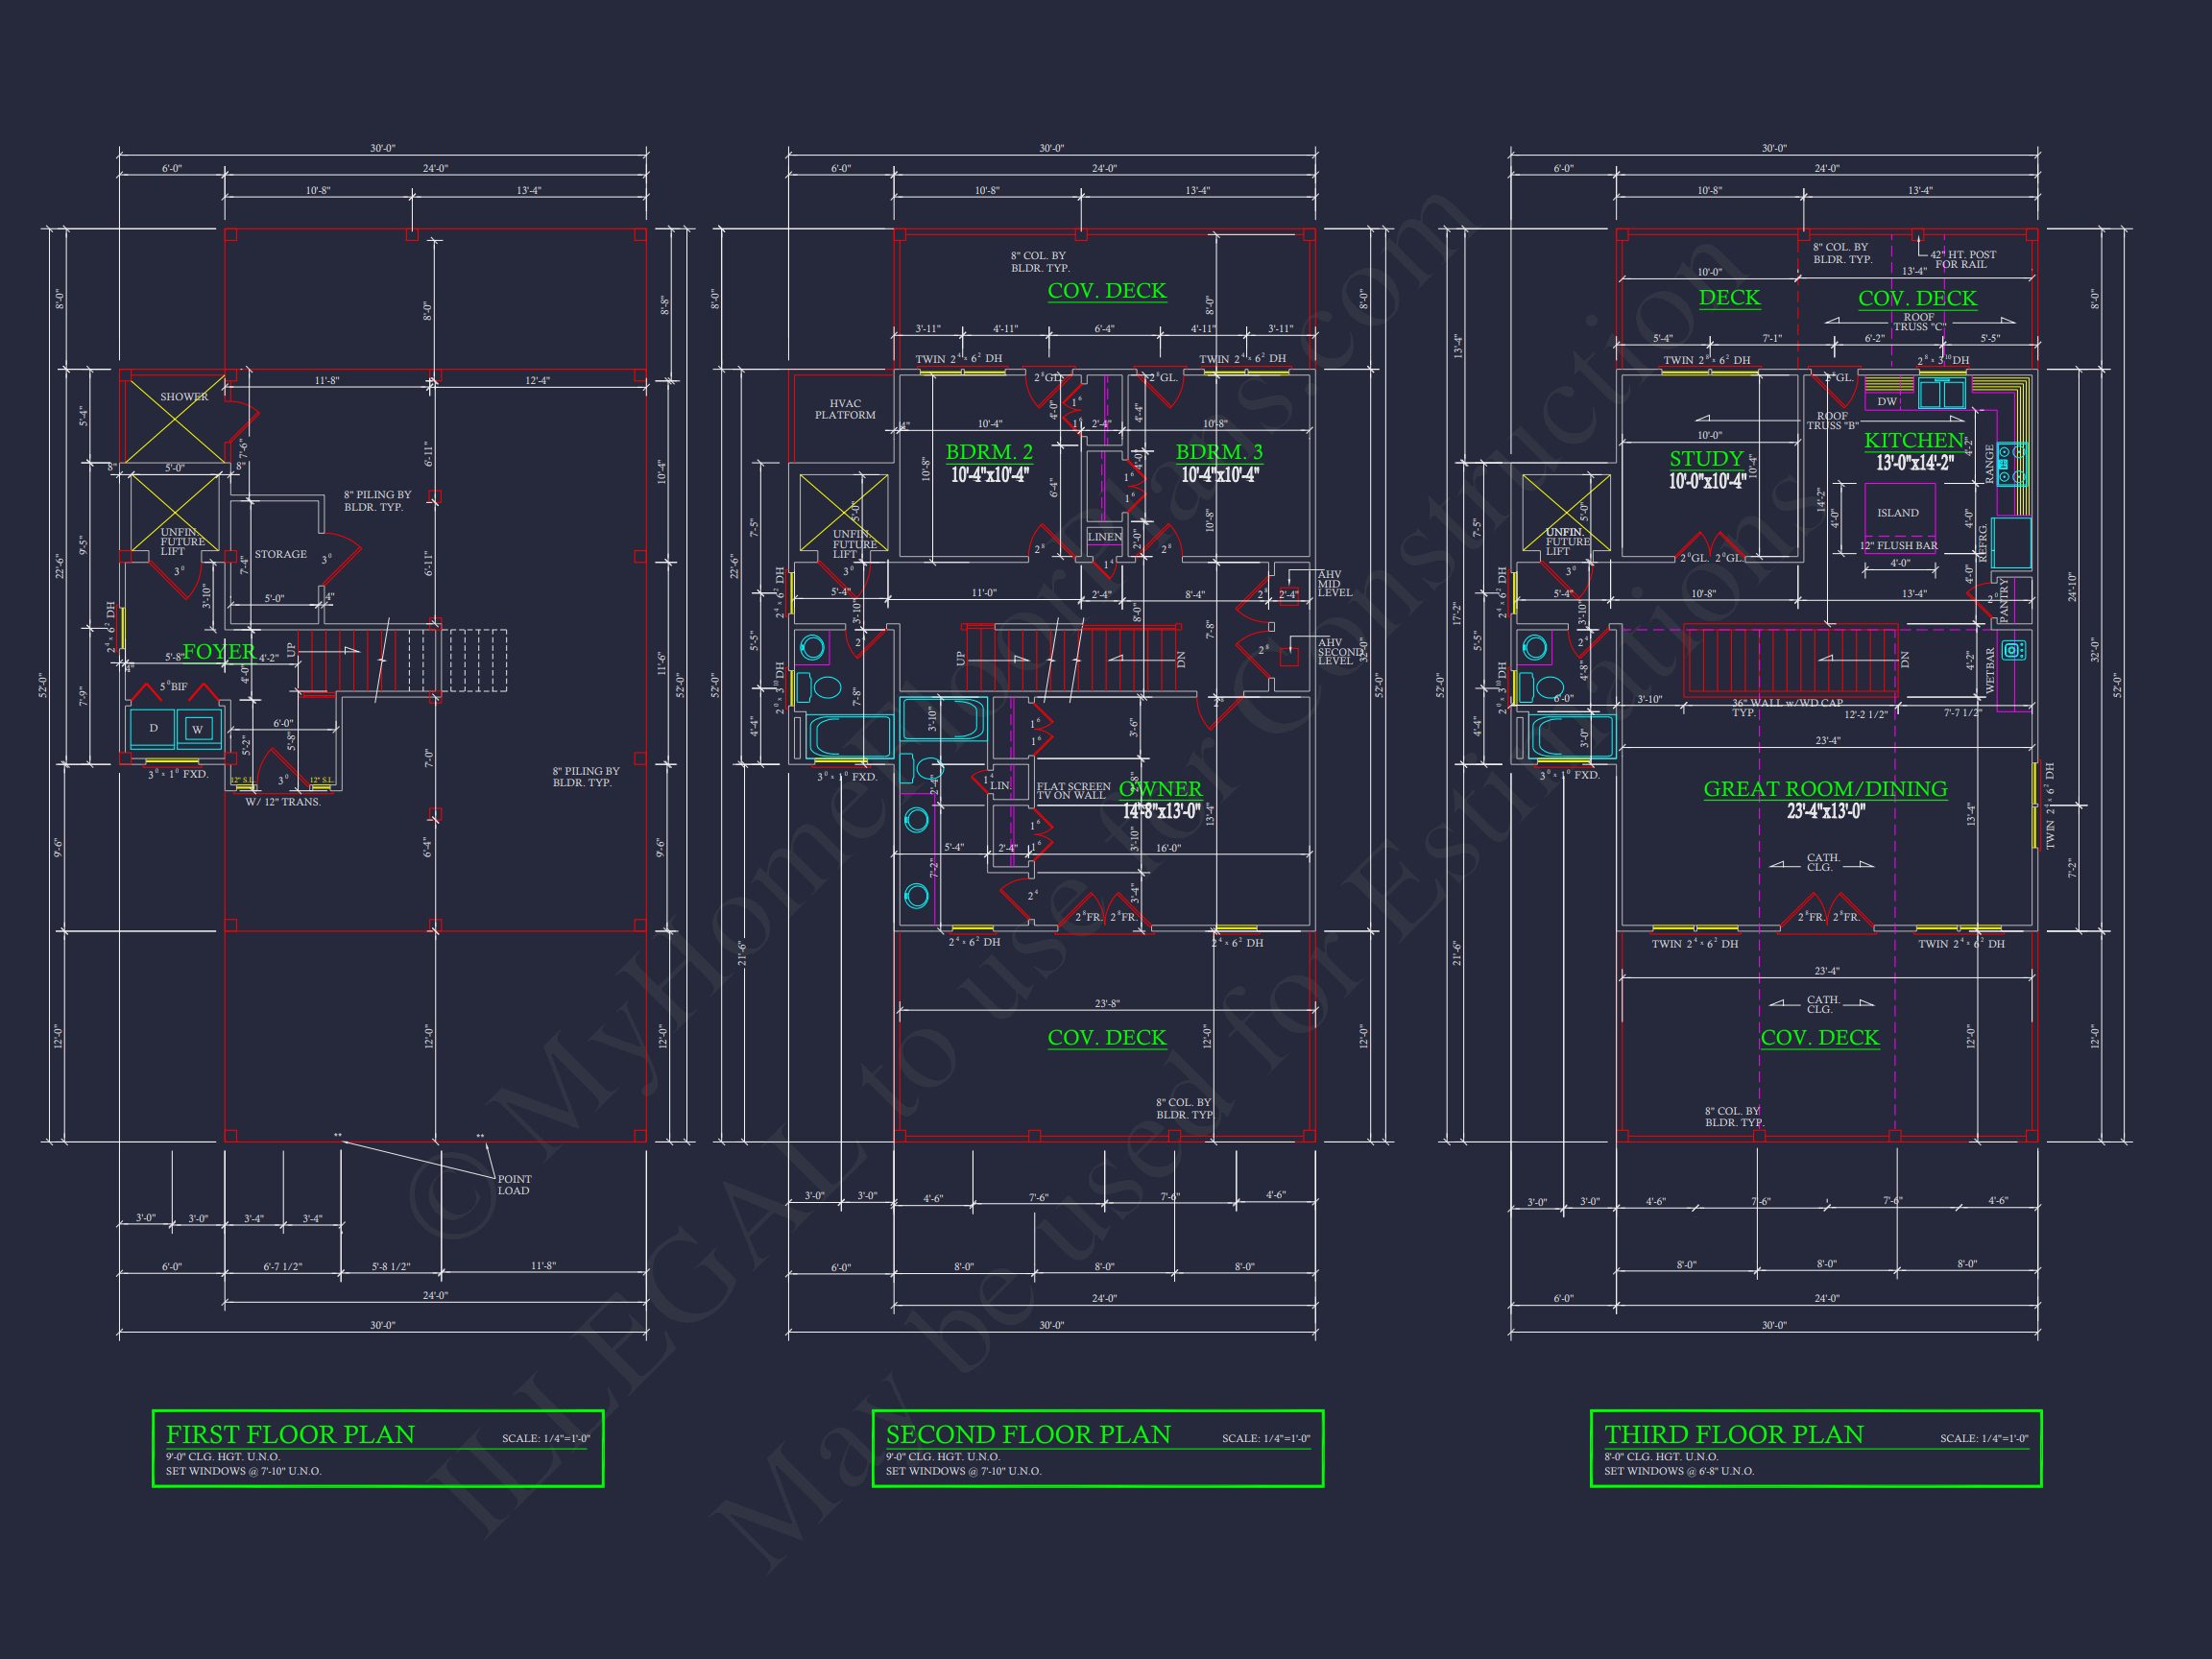Select the dryer symbol marked D
This screenshot has height=1659, width=2212.
click(154, 728)
